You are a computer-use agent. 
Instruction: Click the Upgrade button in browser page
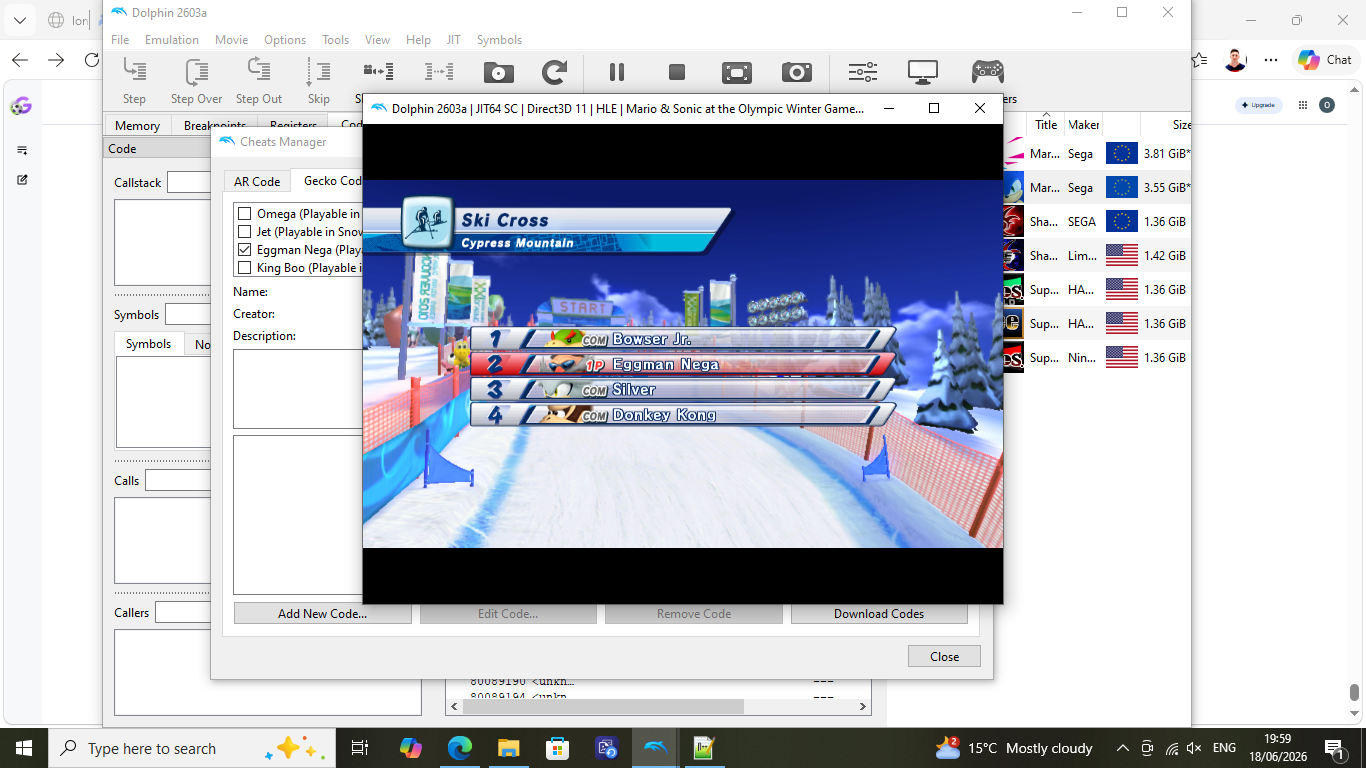pyautogui.click(x=1258, y=105)
